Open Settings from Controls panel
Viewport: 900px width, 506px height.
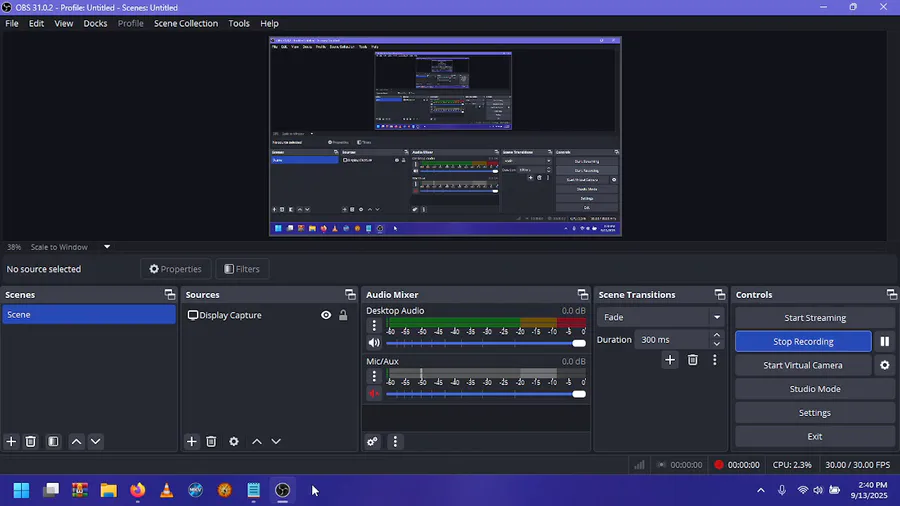(814, 413)
